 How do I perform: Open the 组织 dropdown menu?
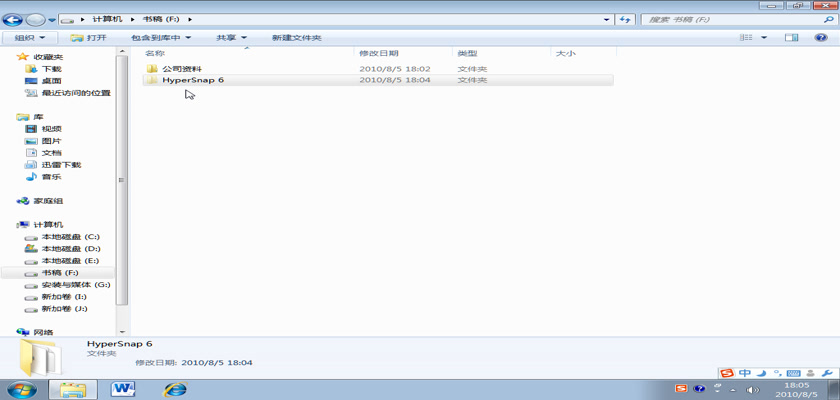pos(28,38)
